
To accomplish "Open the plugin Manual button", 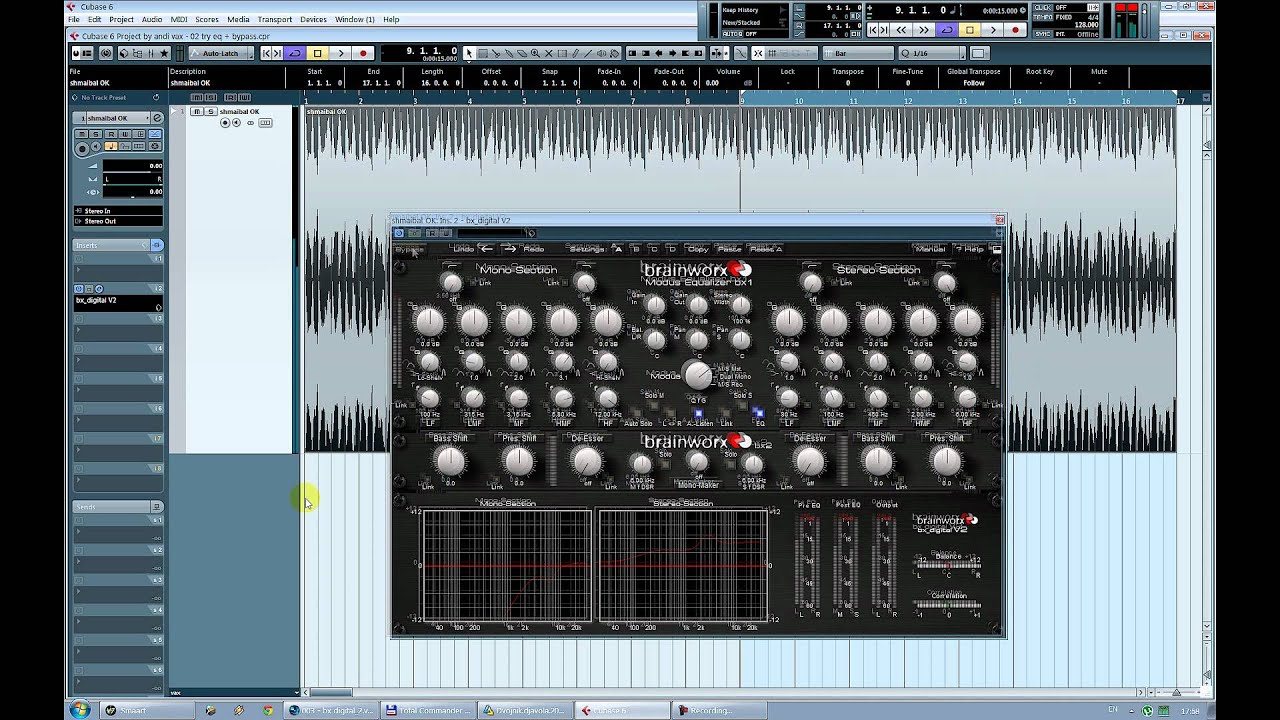I will 929,249.
